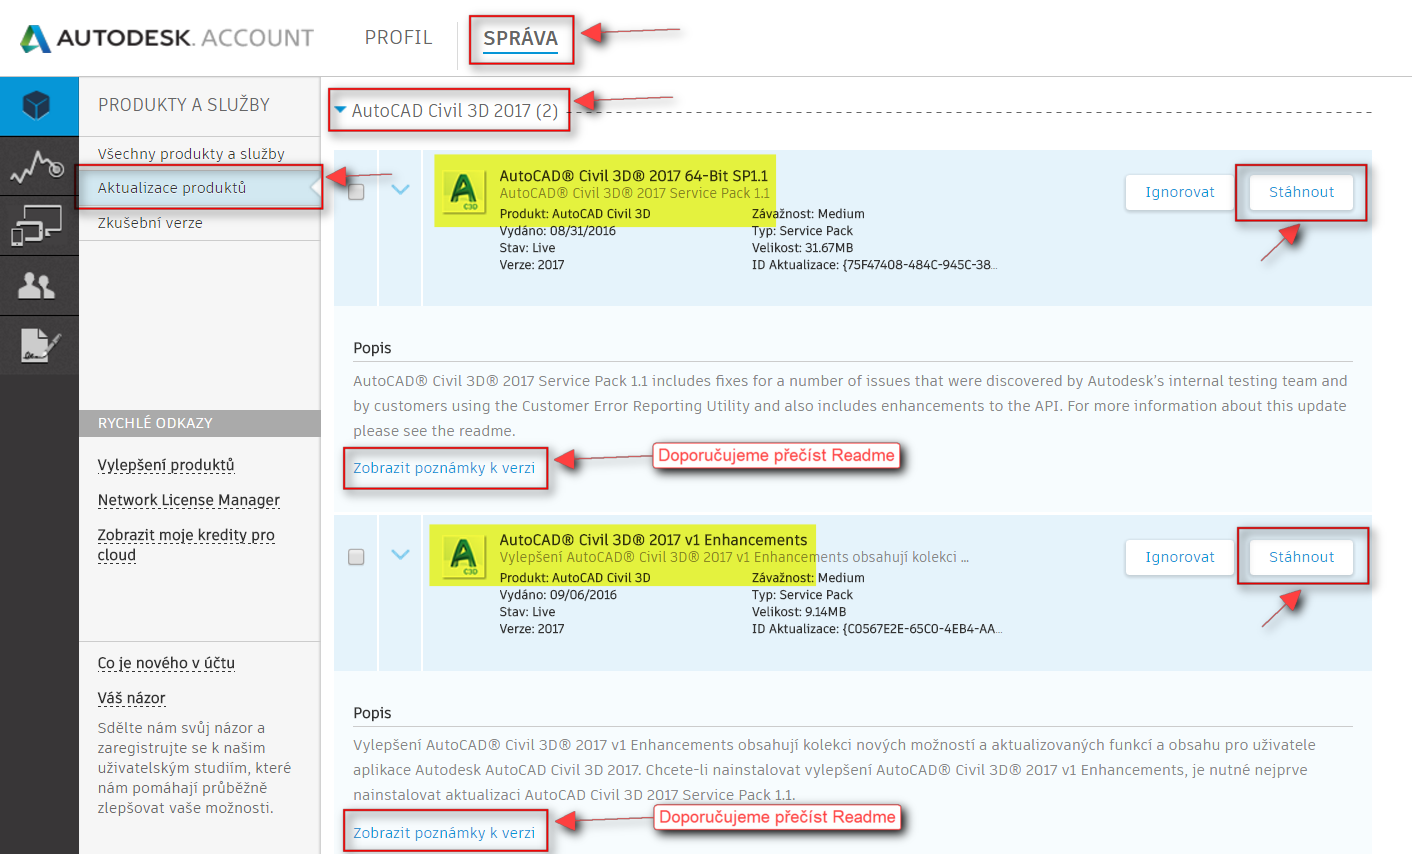
Task: Collapse the AutoCAD Civil 3D 2017 (2) group
Action: 341,110
